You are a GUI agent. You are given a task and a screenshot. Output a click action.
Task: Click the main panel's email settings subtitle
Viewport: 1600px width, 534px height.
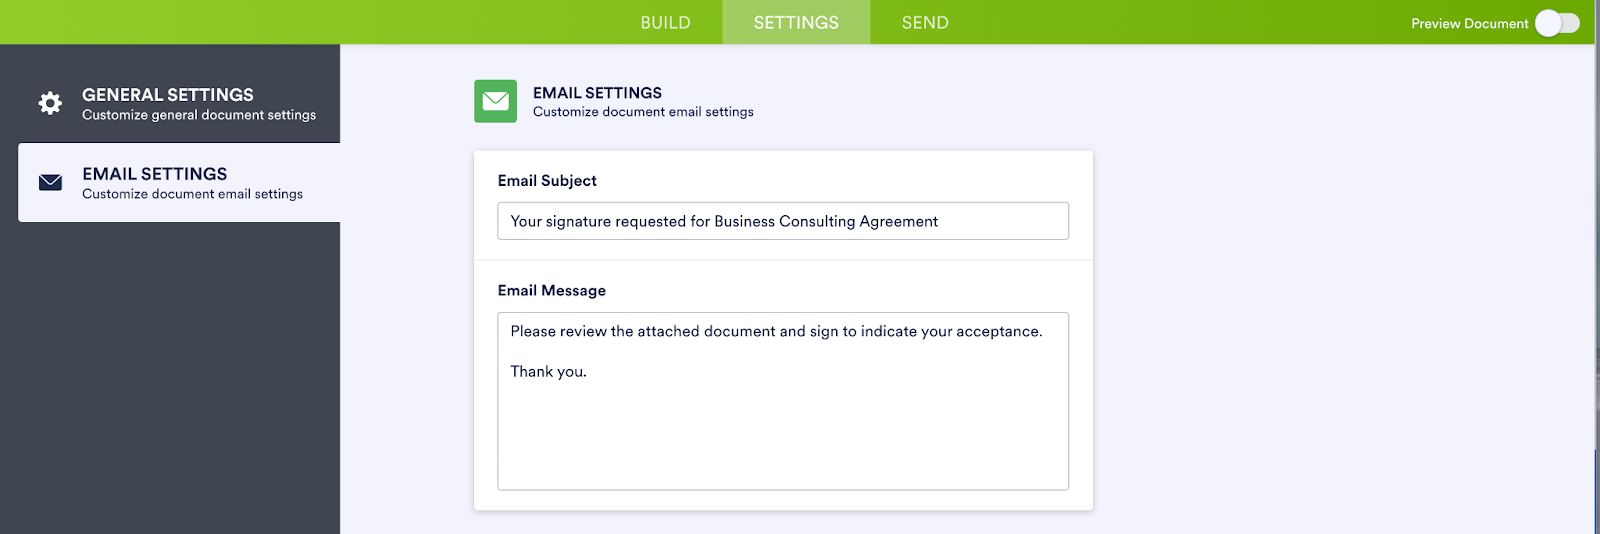tap(643, 112)
